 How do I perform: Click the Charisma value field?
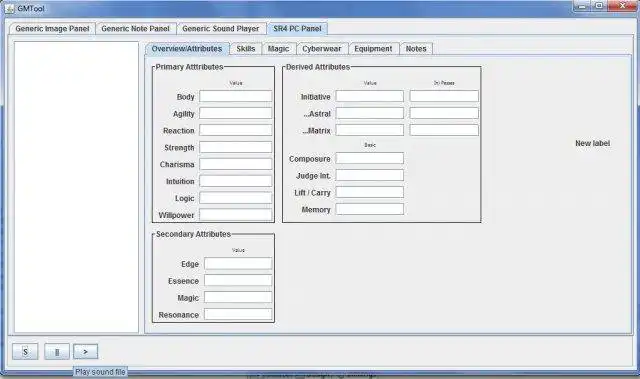click(236, 164)
